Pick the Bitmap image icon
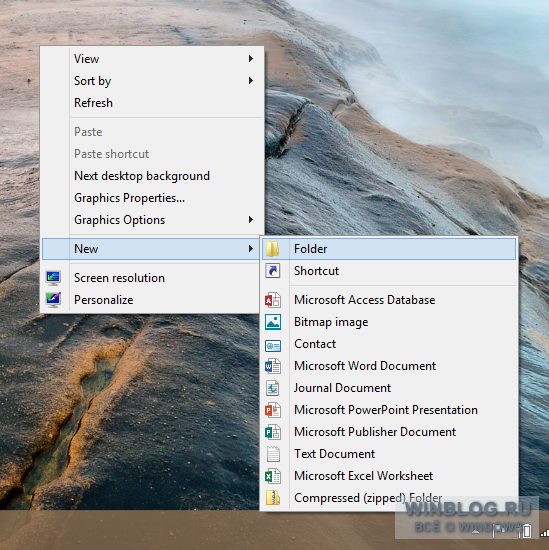Screen dimensions: 549x550 [x=273, y=322]
